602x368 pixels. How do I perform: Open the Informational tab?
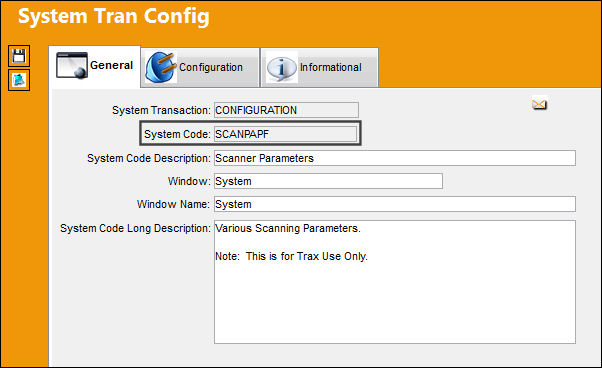point(319,68)
